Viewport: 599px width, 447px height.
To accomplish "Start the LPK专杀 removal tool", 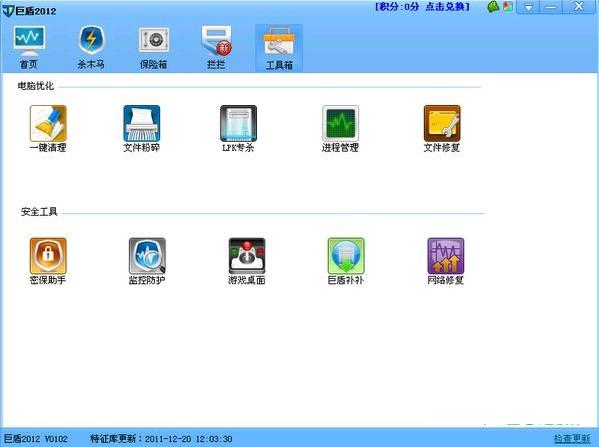I will pos(238,129).
